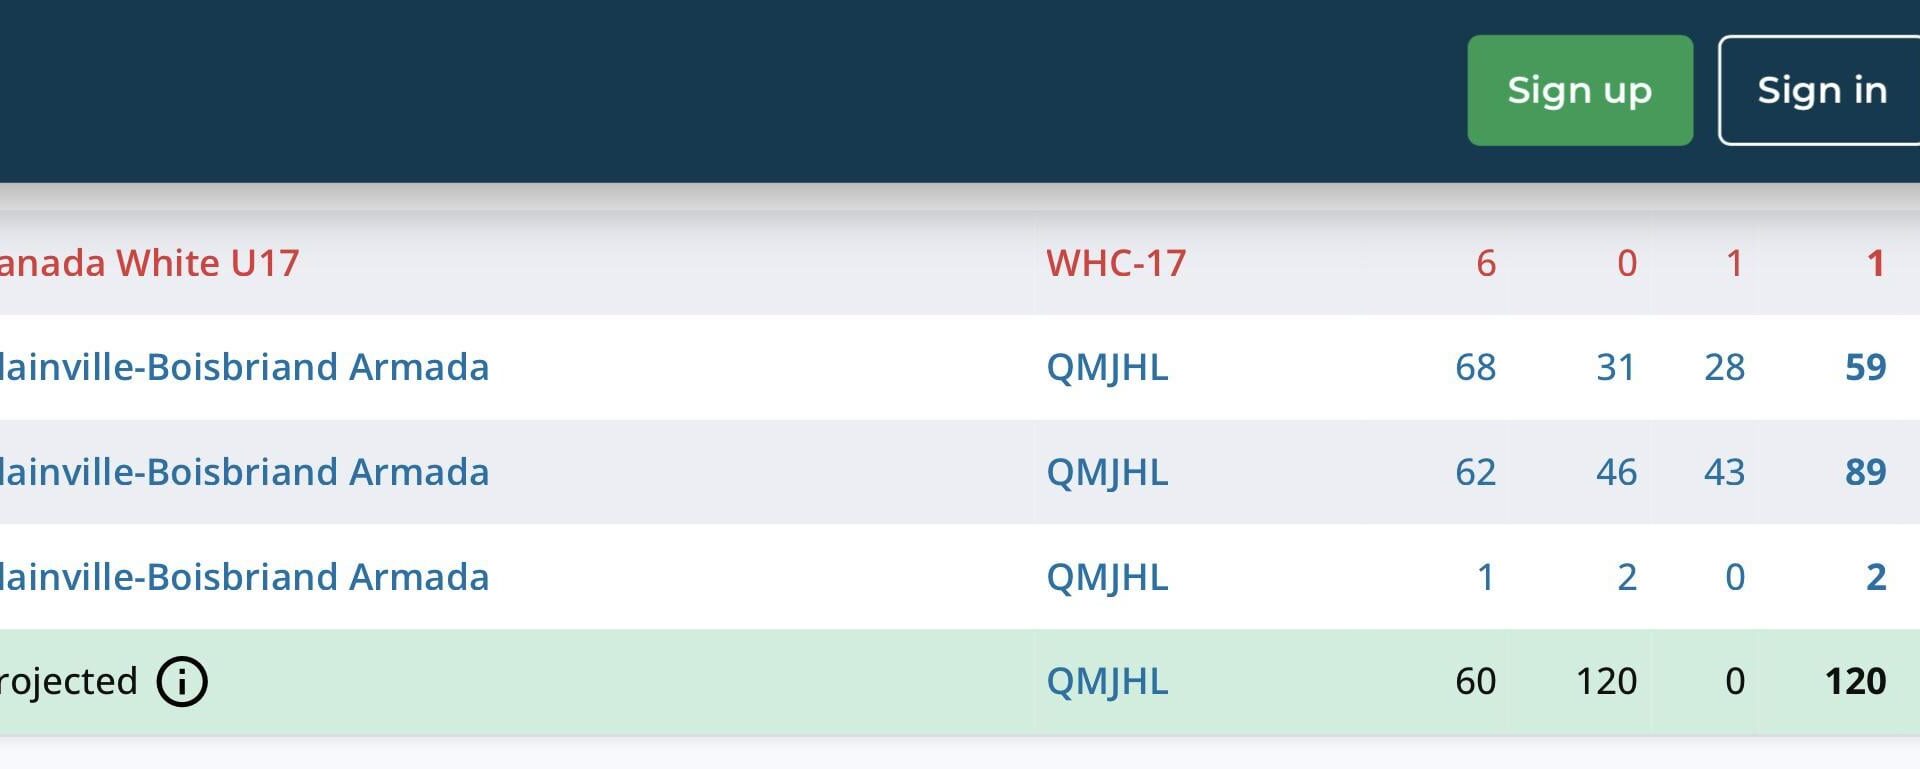This screenshot has width=1920, height=769.
Task: Click the 46 goals stat value
Action: point(1615,471)
